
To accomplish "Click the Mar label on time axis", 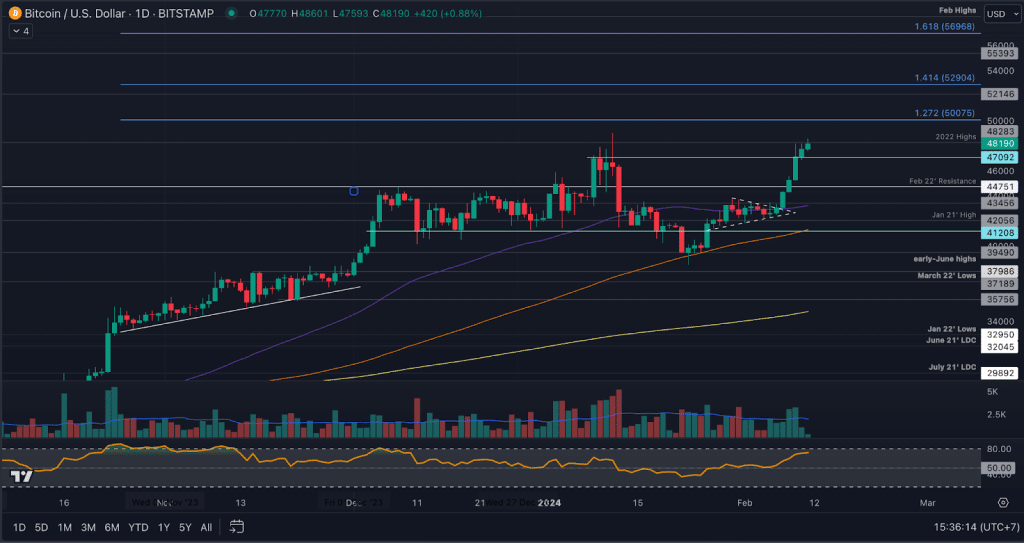I will coord(927,502).
